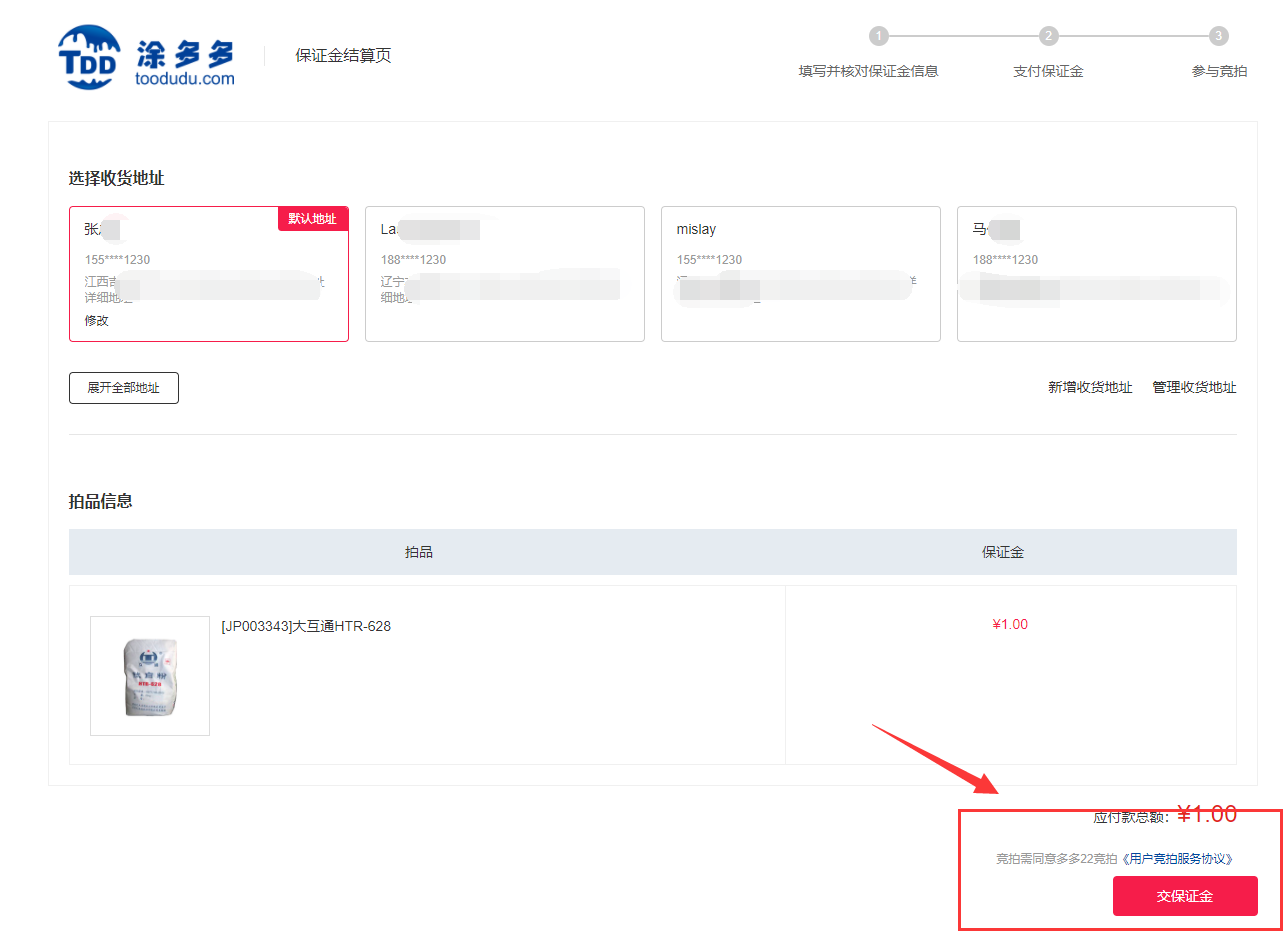Click the 参与竞拍 step label
1285x943 pixels.
1219,72
